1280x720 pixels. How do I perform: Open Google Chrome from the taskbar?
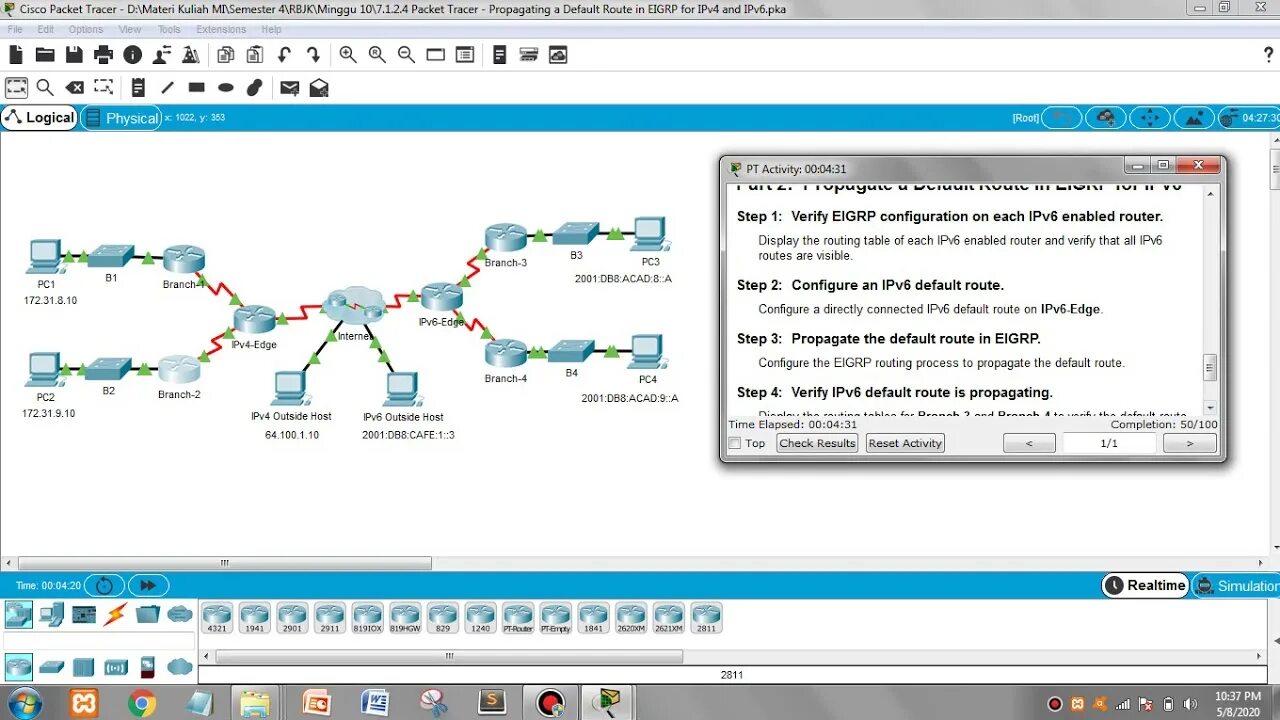[143, 702]
